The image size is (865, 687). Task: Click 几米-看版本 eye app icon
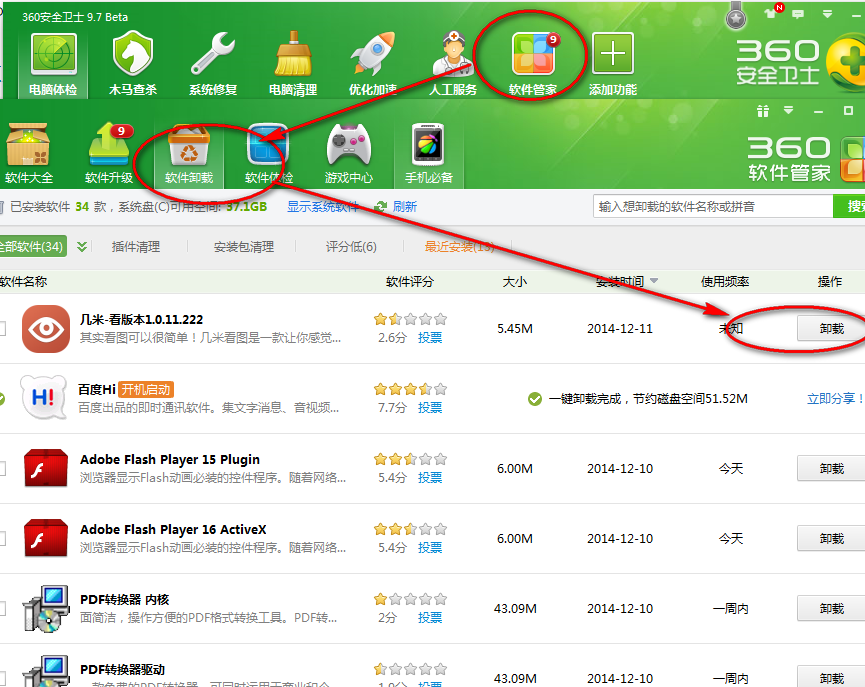tap(46, 328)
